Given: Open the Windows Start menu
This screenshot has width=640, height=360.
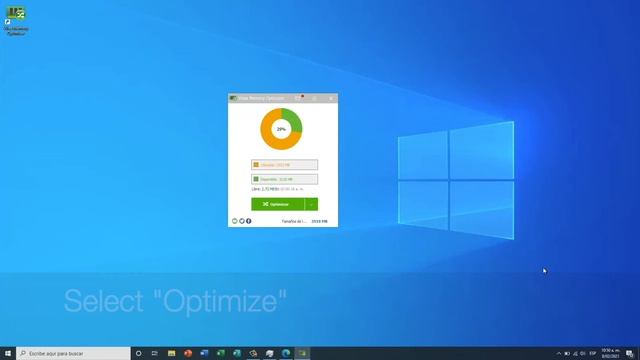Looking at the screenshot, I should (8, 353).
